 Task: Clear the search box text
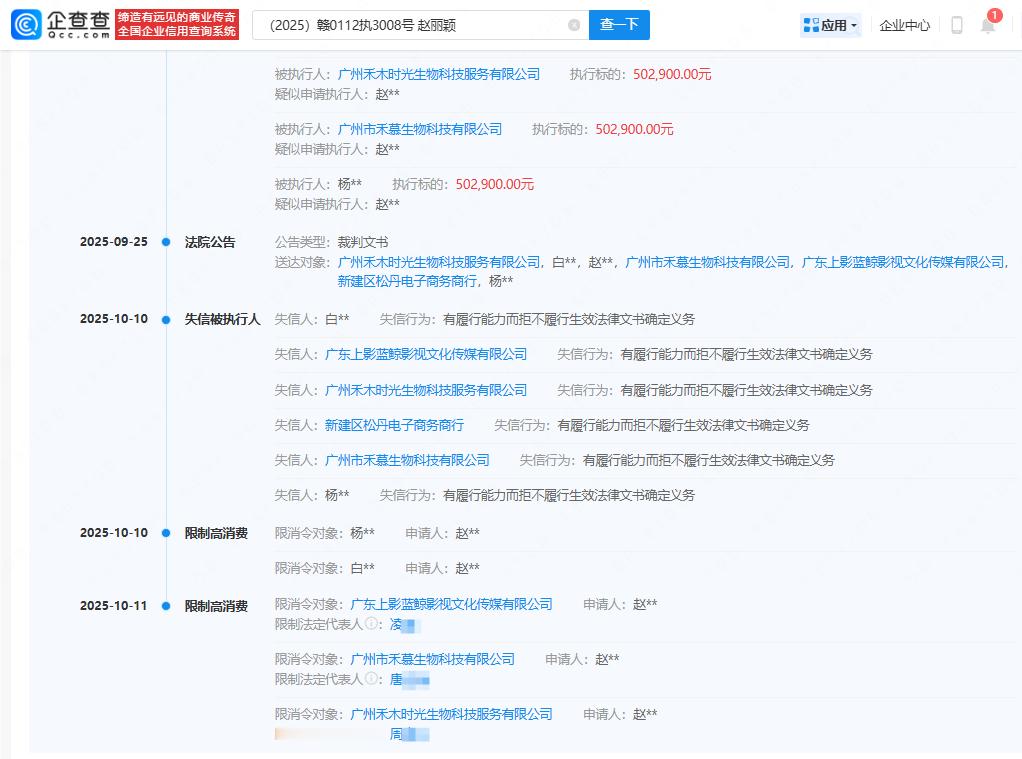pyautogui.click(x=574, y=25)
